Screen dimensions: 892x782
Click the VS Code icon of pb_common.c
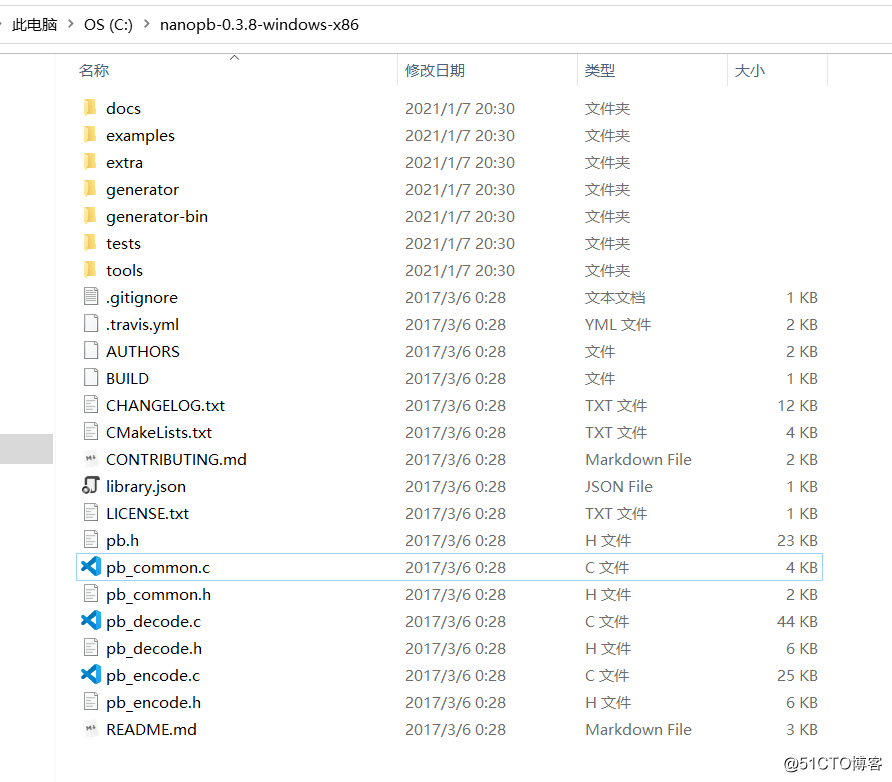click(x=90, y=566)
